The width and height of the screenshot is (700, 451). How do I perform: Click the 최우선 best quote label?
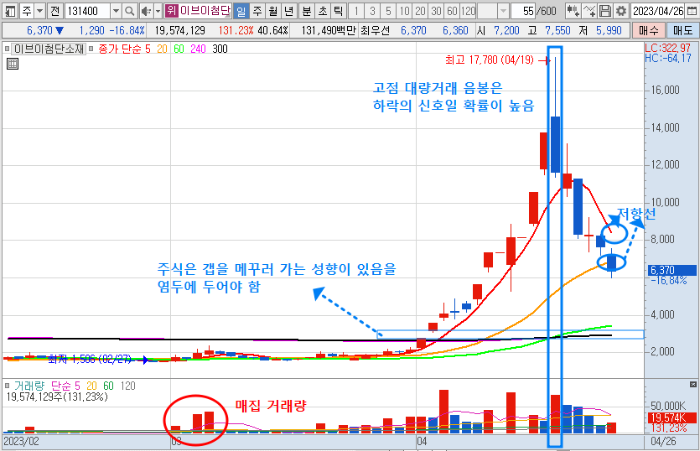pos(375,31)
